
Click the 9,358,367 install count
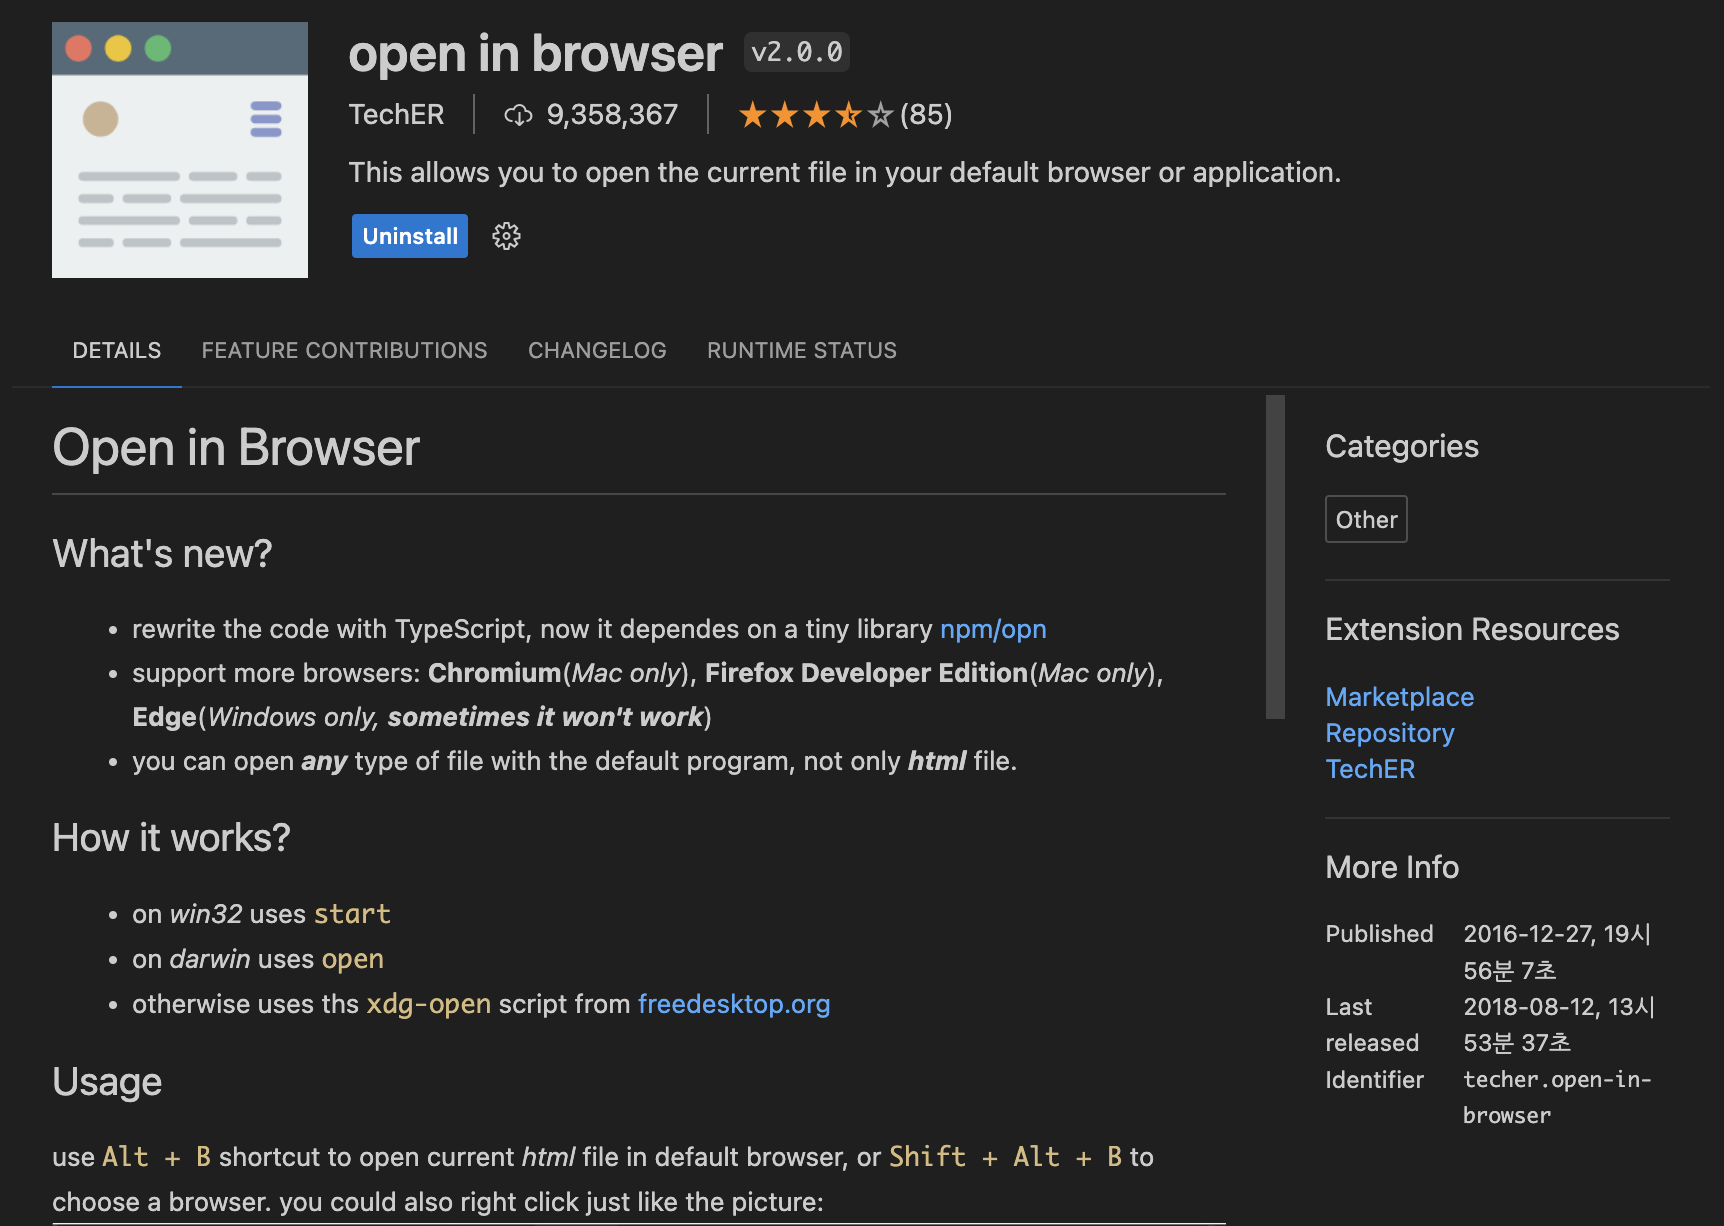(x=612, y=115)
